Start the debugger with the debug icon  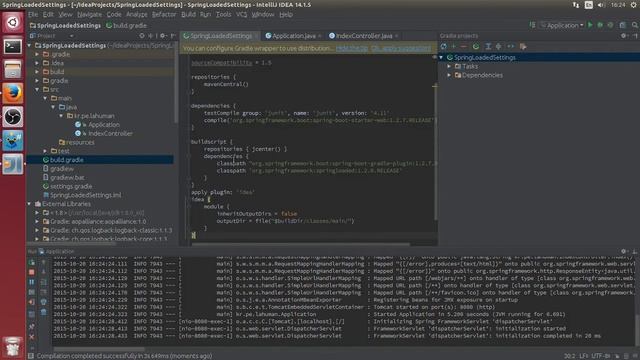600,25
